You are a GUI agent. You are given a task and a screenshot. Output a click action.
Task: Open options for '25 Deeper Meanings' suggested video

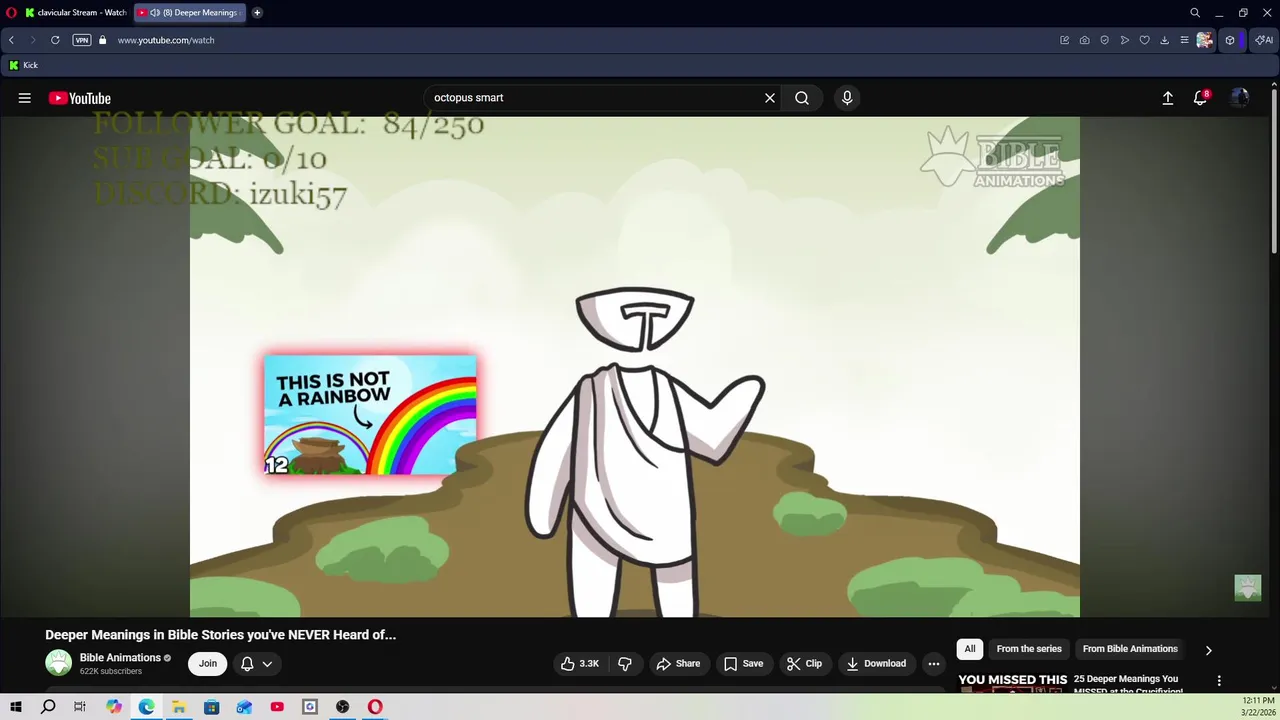(1219, 681)
